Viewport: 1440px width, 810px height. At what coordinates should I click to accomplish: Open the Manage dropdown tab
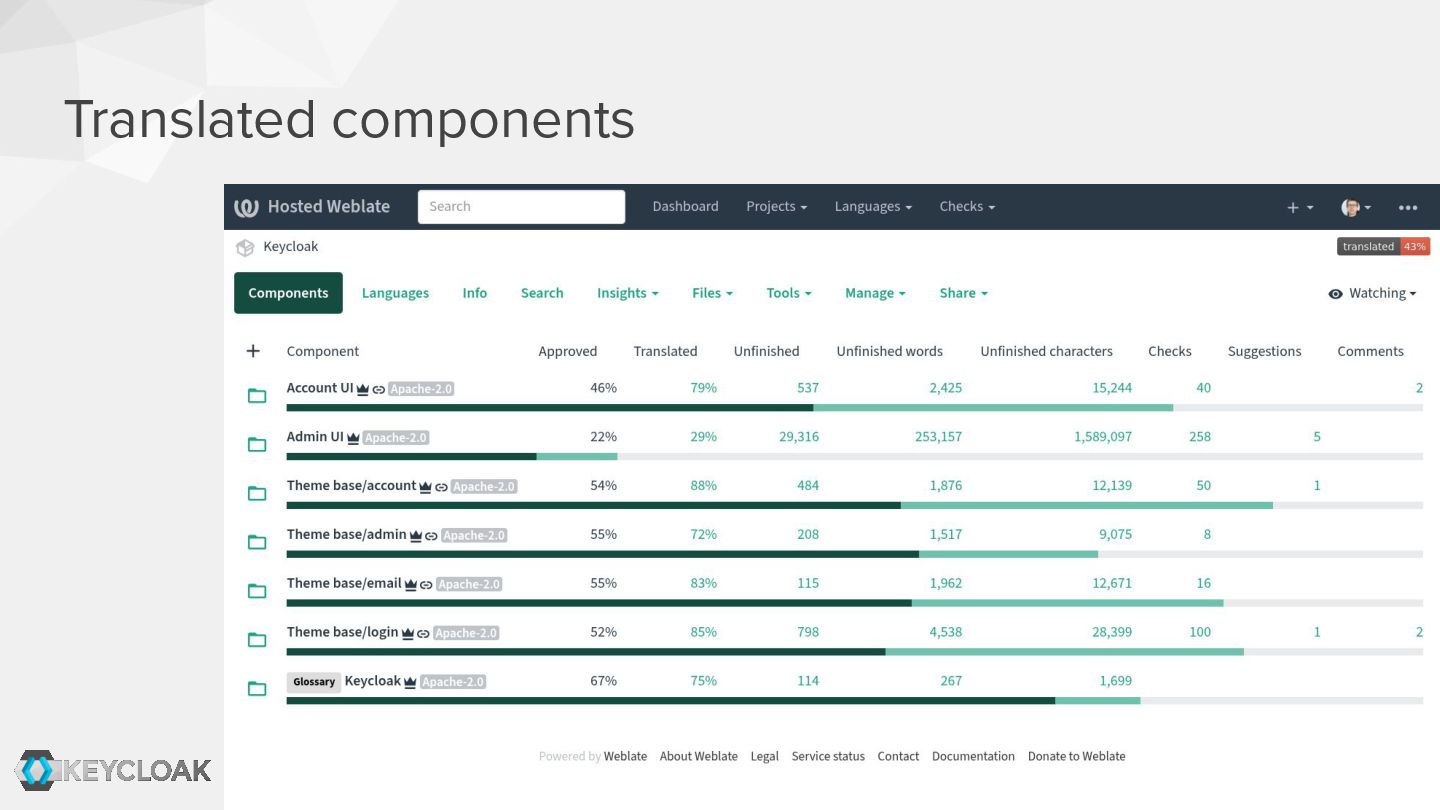tap(875, 293)
